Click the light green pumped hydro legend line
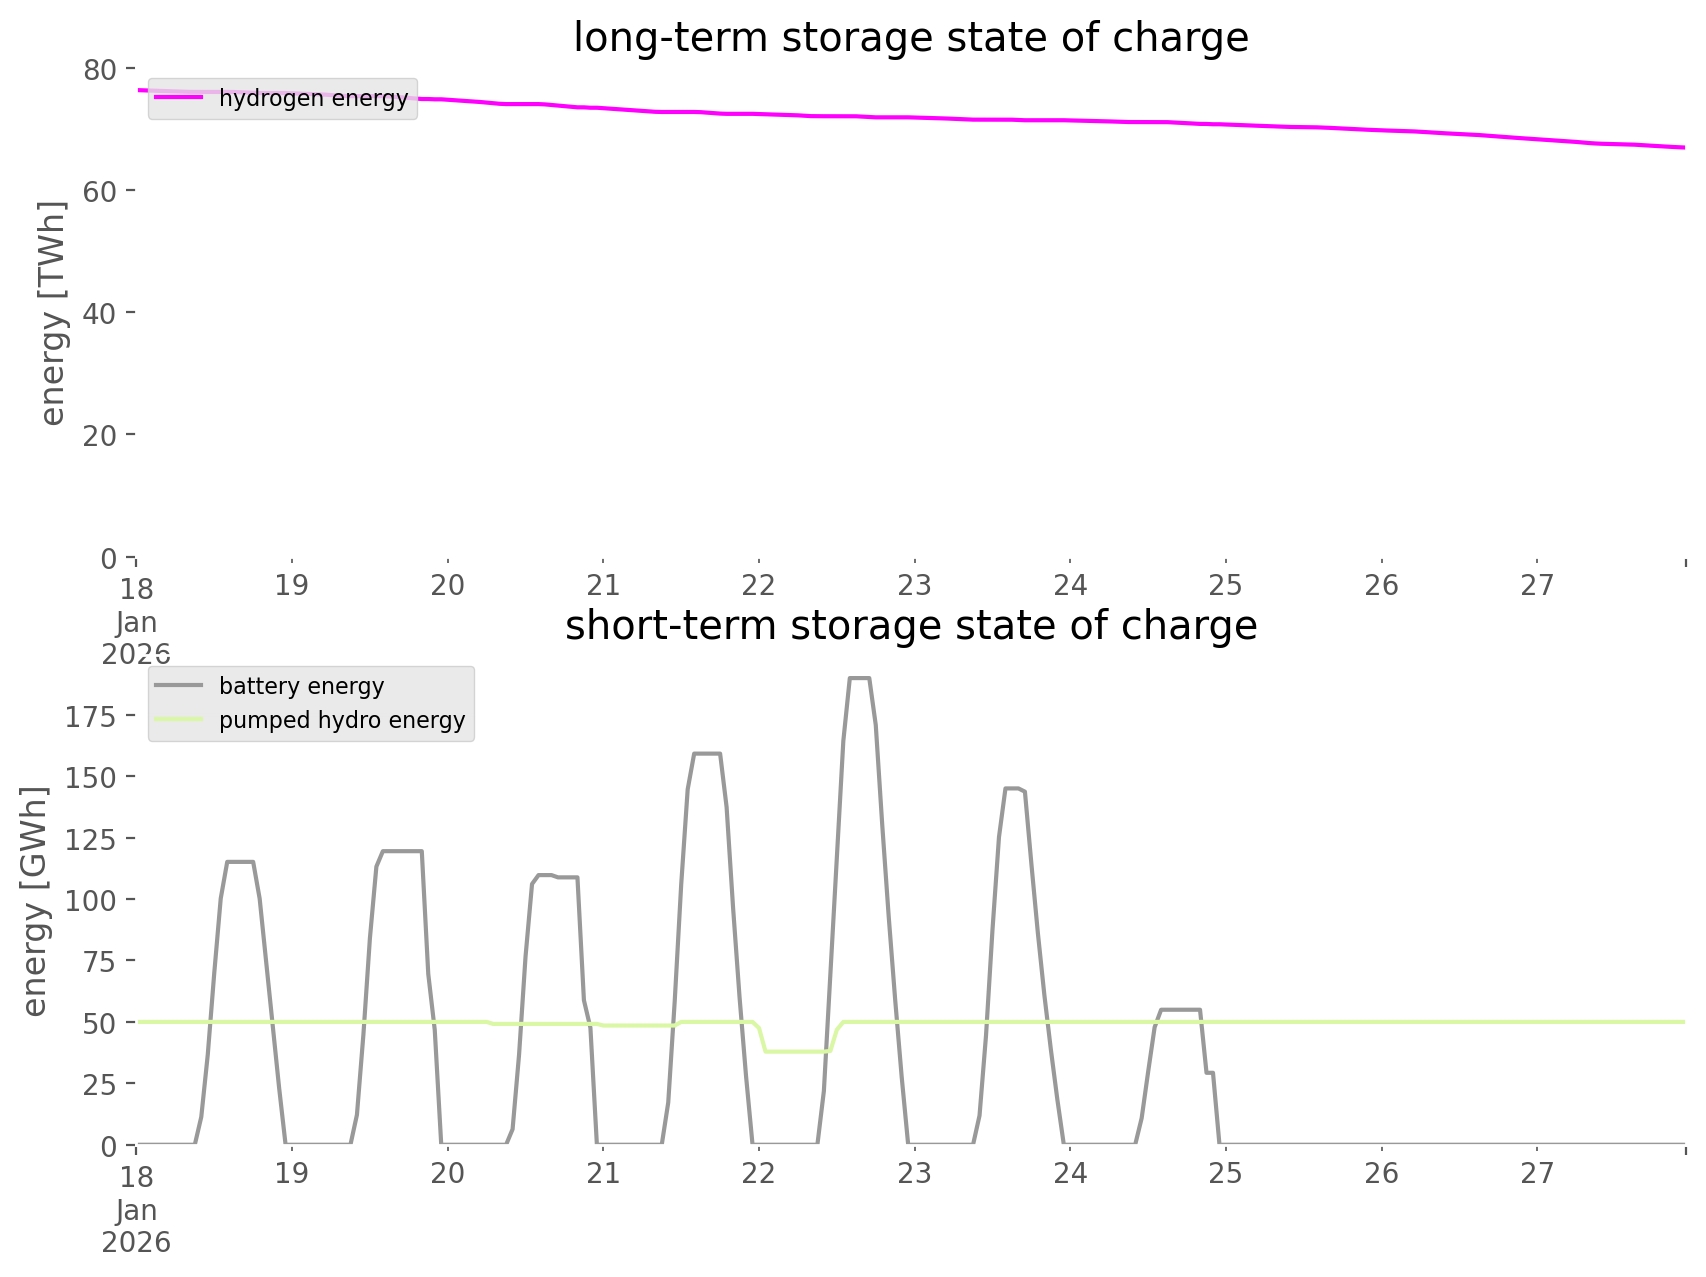The image size is (1706, 1277). coord(180,720)
